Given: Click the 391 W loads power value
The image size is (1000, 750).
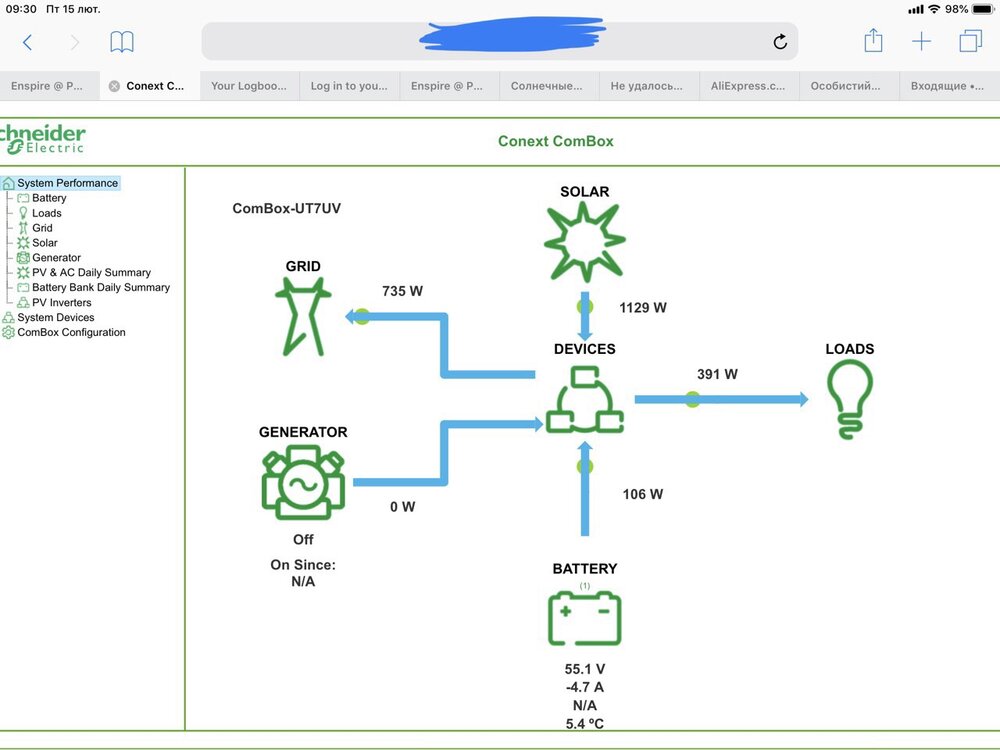Looking at the screenshot, I should coord(717,374).
